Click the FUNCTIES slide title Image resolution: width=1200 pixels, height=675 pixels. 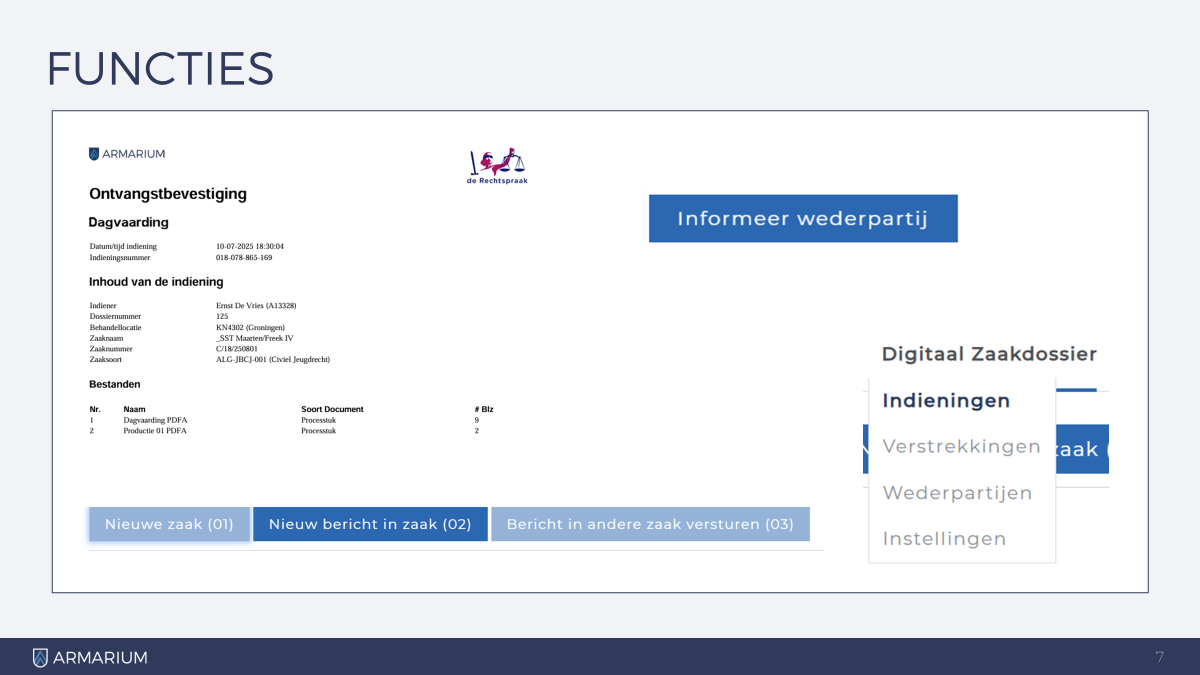click(x=160, y=68)
